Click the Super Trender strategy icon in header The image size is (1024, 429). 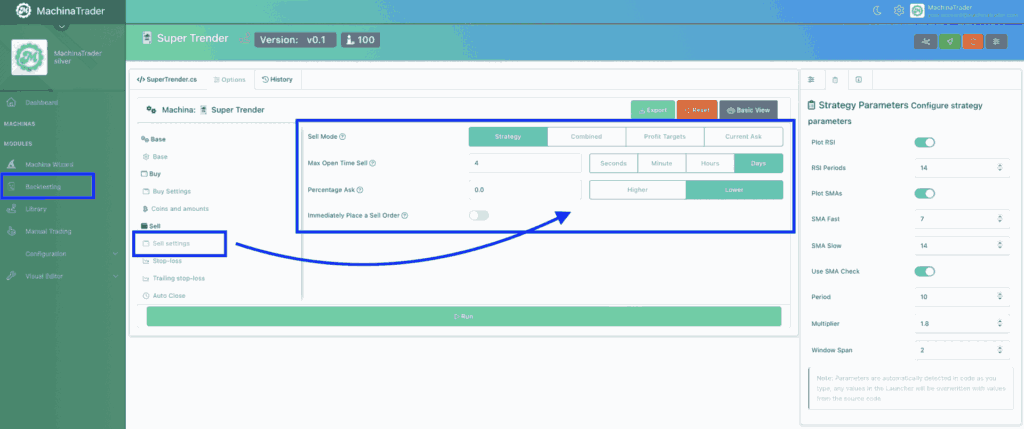[147, 38]
